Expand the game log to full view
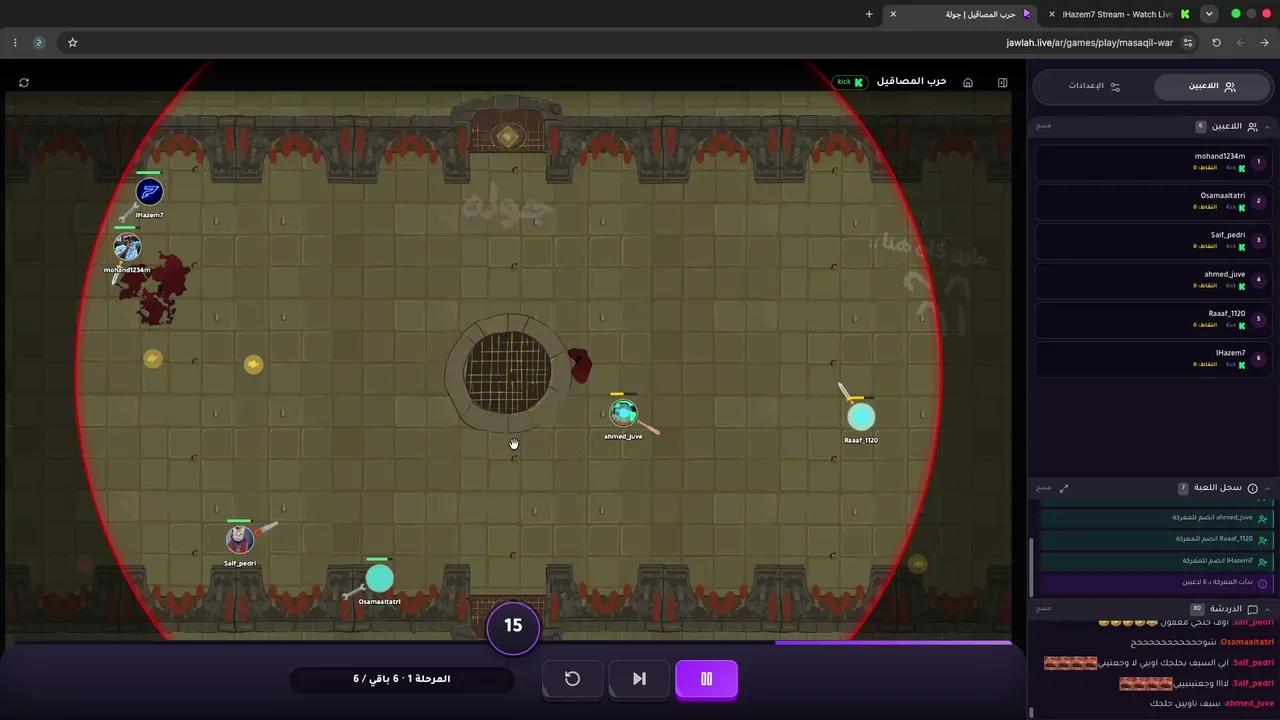 (1064, 488)
